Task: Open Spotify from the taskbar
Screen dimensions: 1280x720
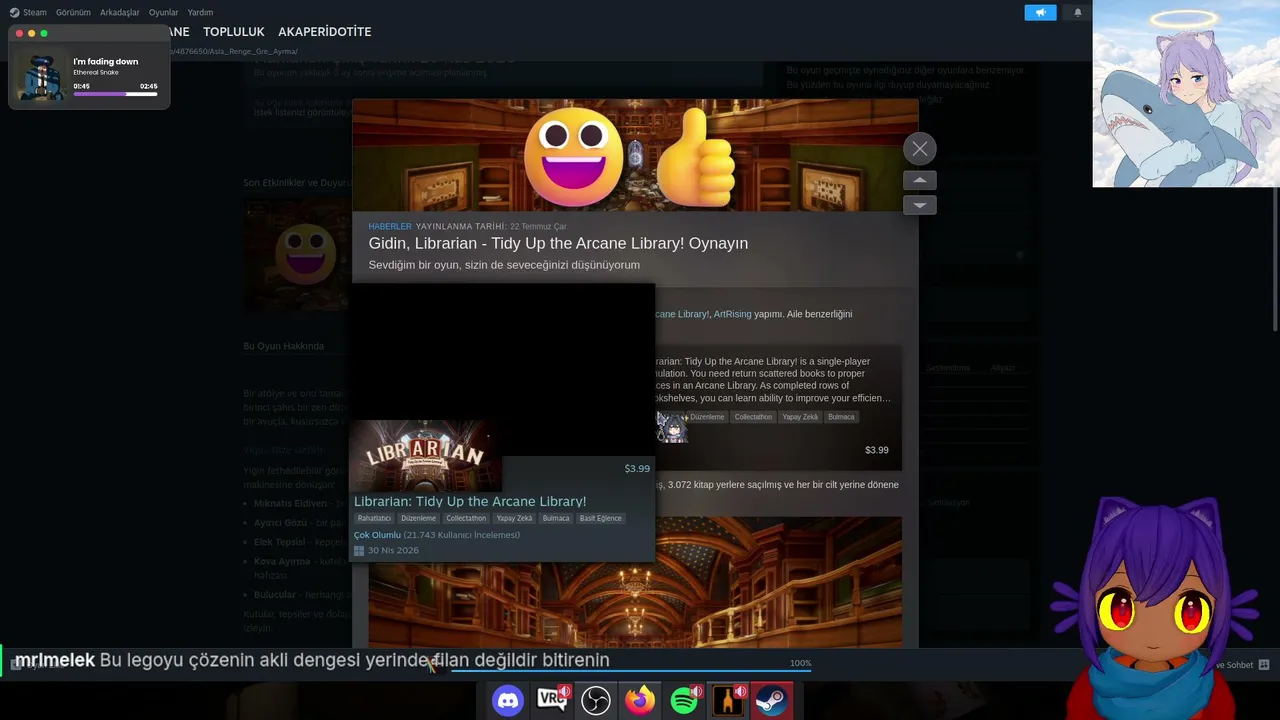Action: pos(684,700)
